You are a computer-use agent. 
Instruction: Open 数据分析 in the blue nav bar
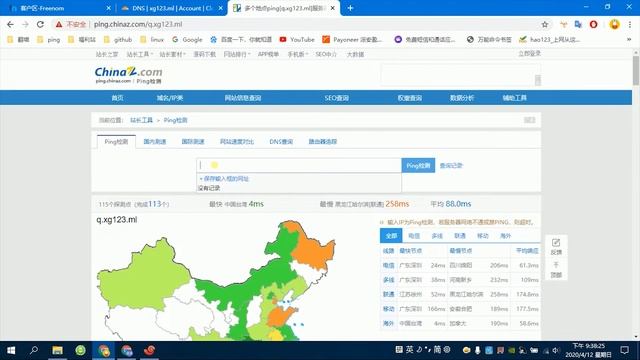point(462,98)
